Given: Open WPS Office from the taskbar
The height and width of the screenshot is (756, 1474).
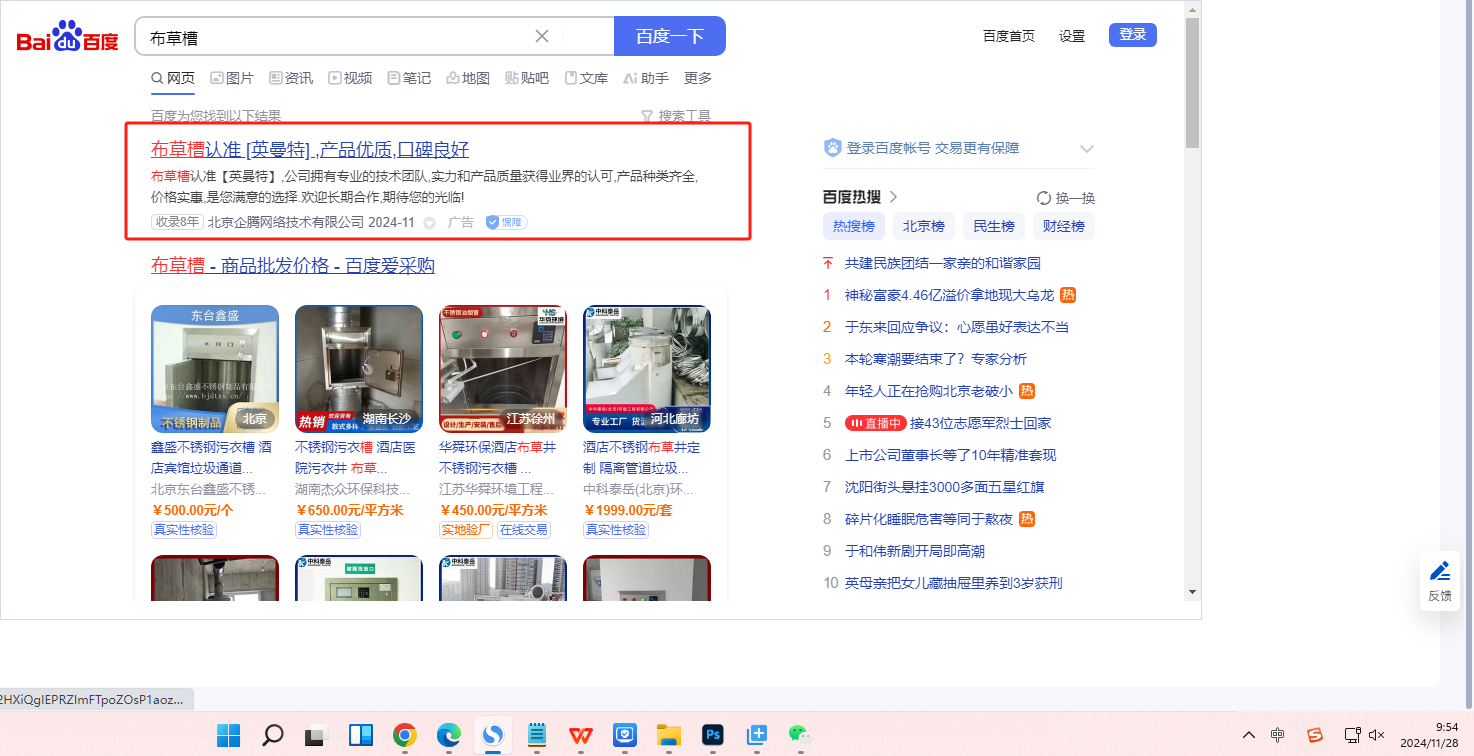Looking at the screenshot, I should [580, 735].
